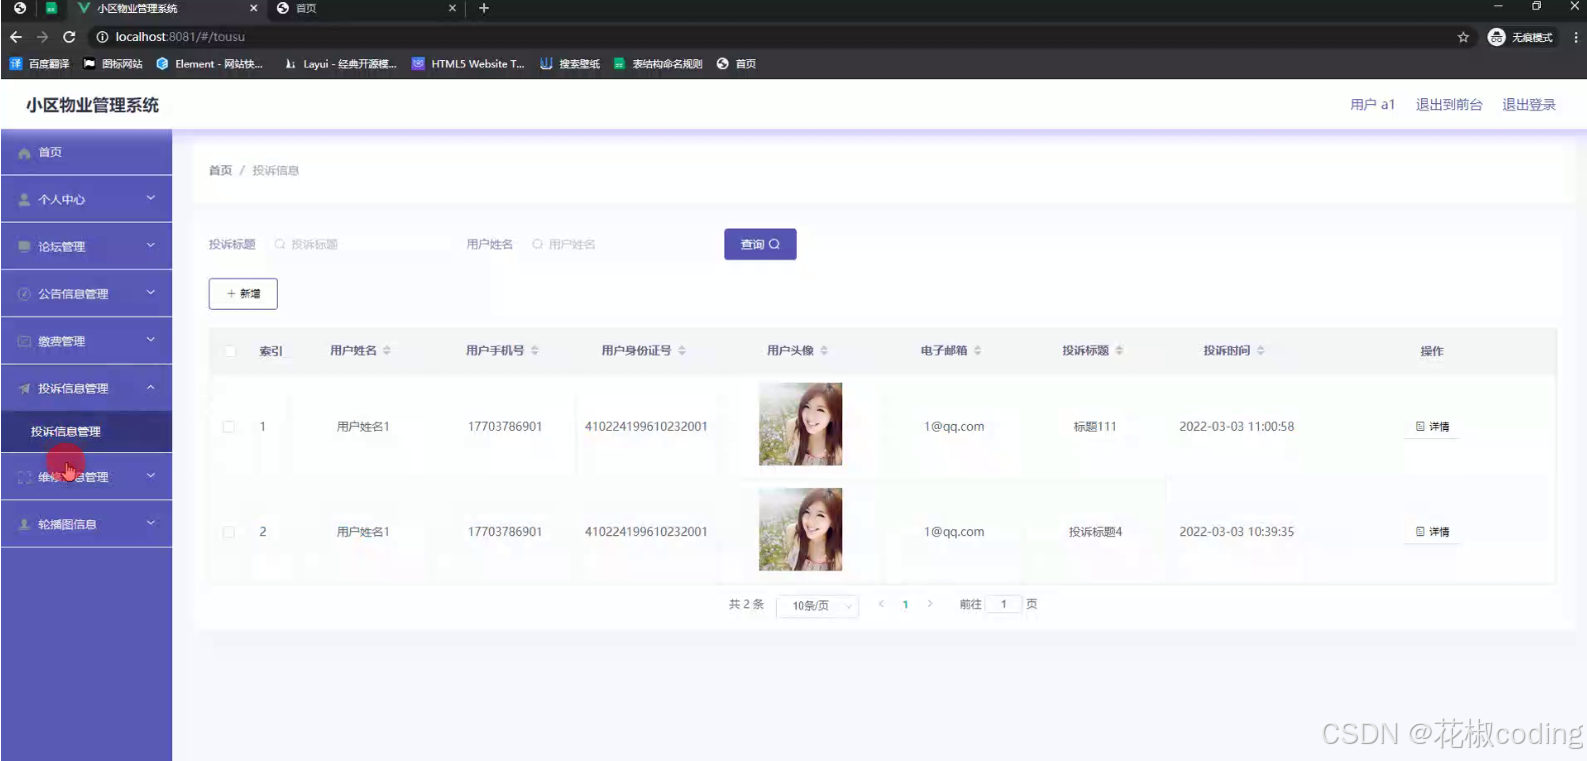Click the avatar thumbnail in row 2
The image size is (1587, 761).
coord(800,529)
